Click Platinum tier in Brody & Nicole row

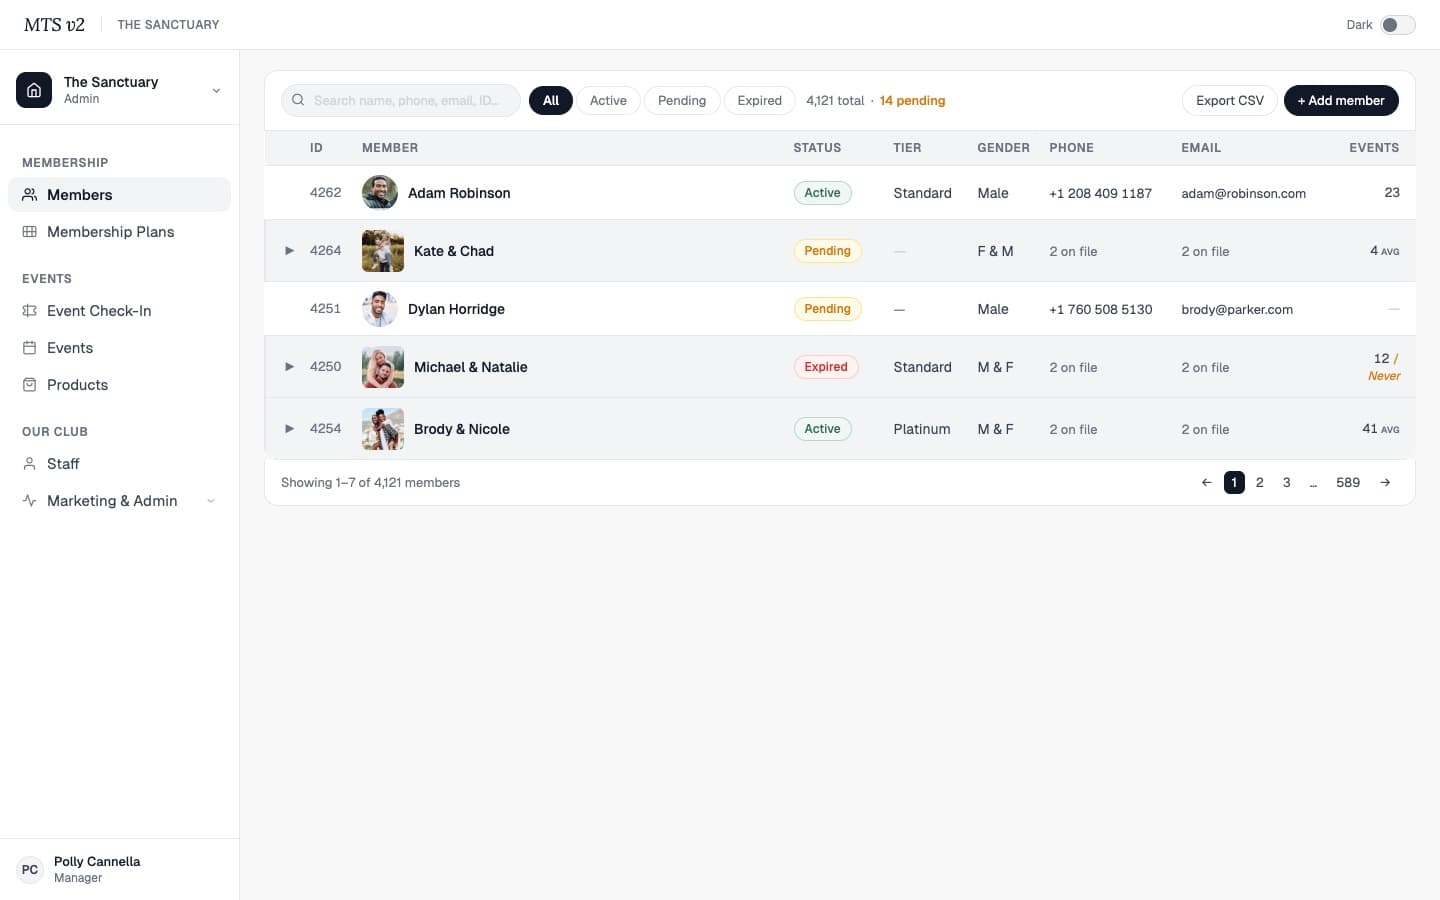pyautogui.click(x=922, y=429)
